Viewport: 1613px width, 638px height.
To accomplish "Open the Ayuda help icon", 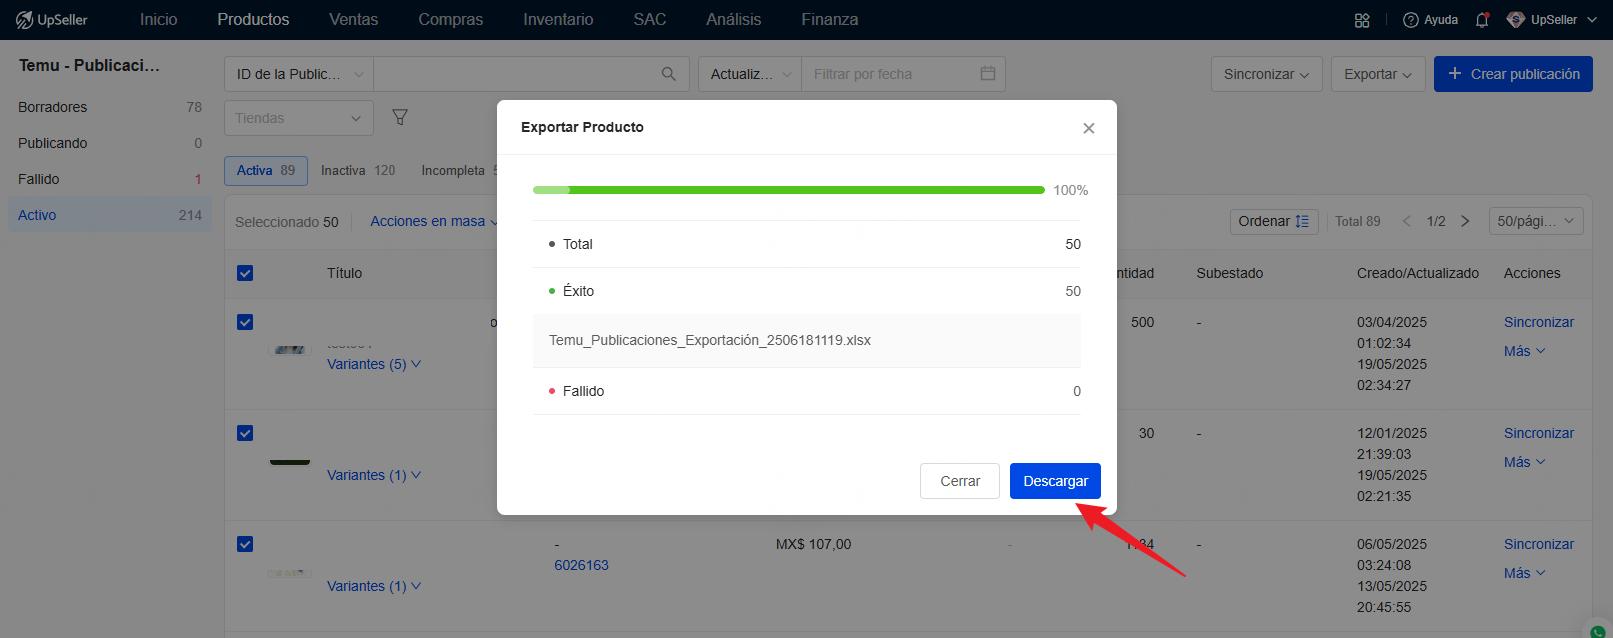I will (1411, 20).
